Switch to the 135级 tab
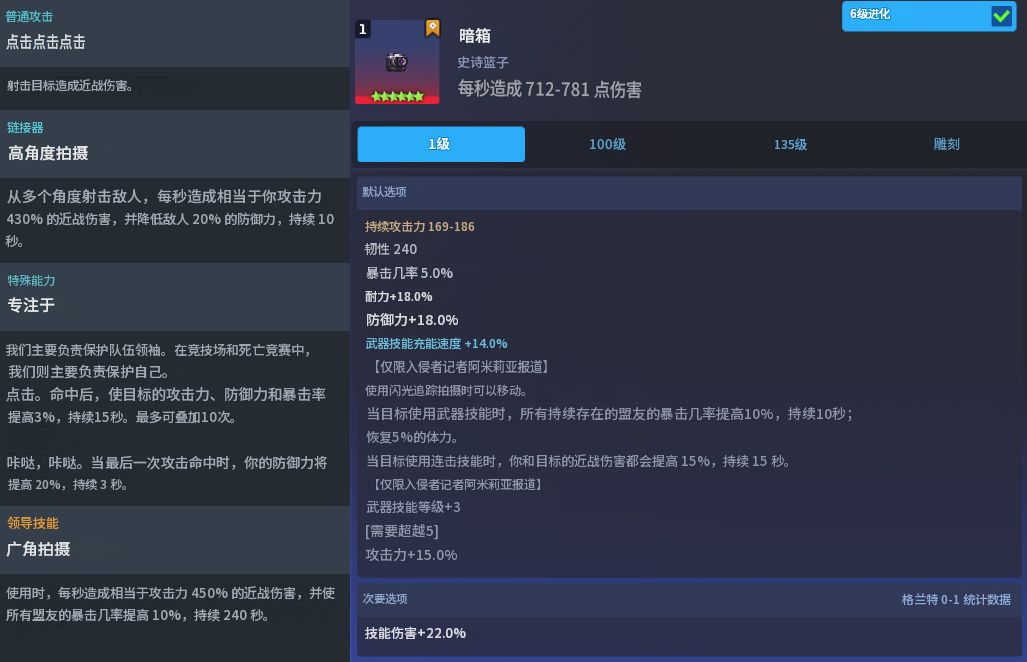The width and height of the screenshot is (1027, 662). (x=790, y=144)
